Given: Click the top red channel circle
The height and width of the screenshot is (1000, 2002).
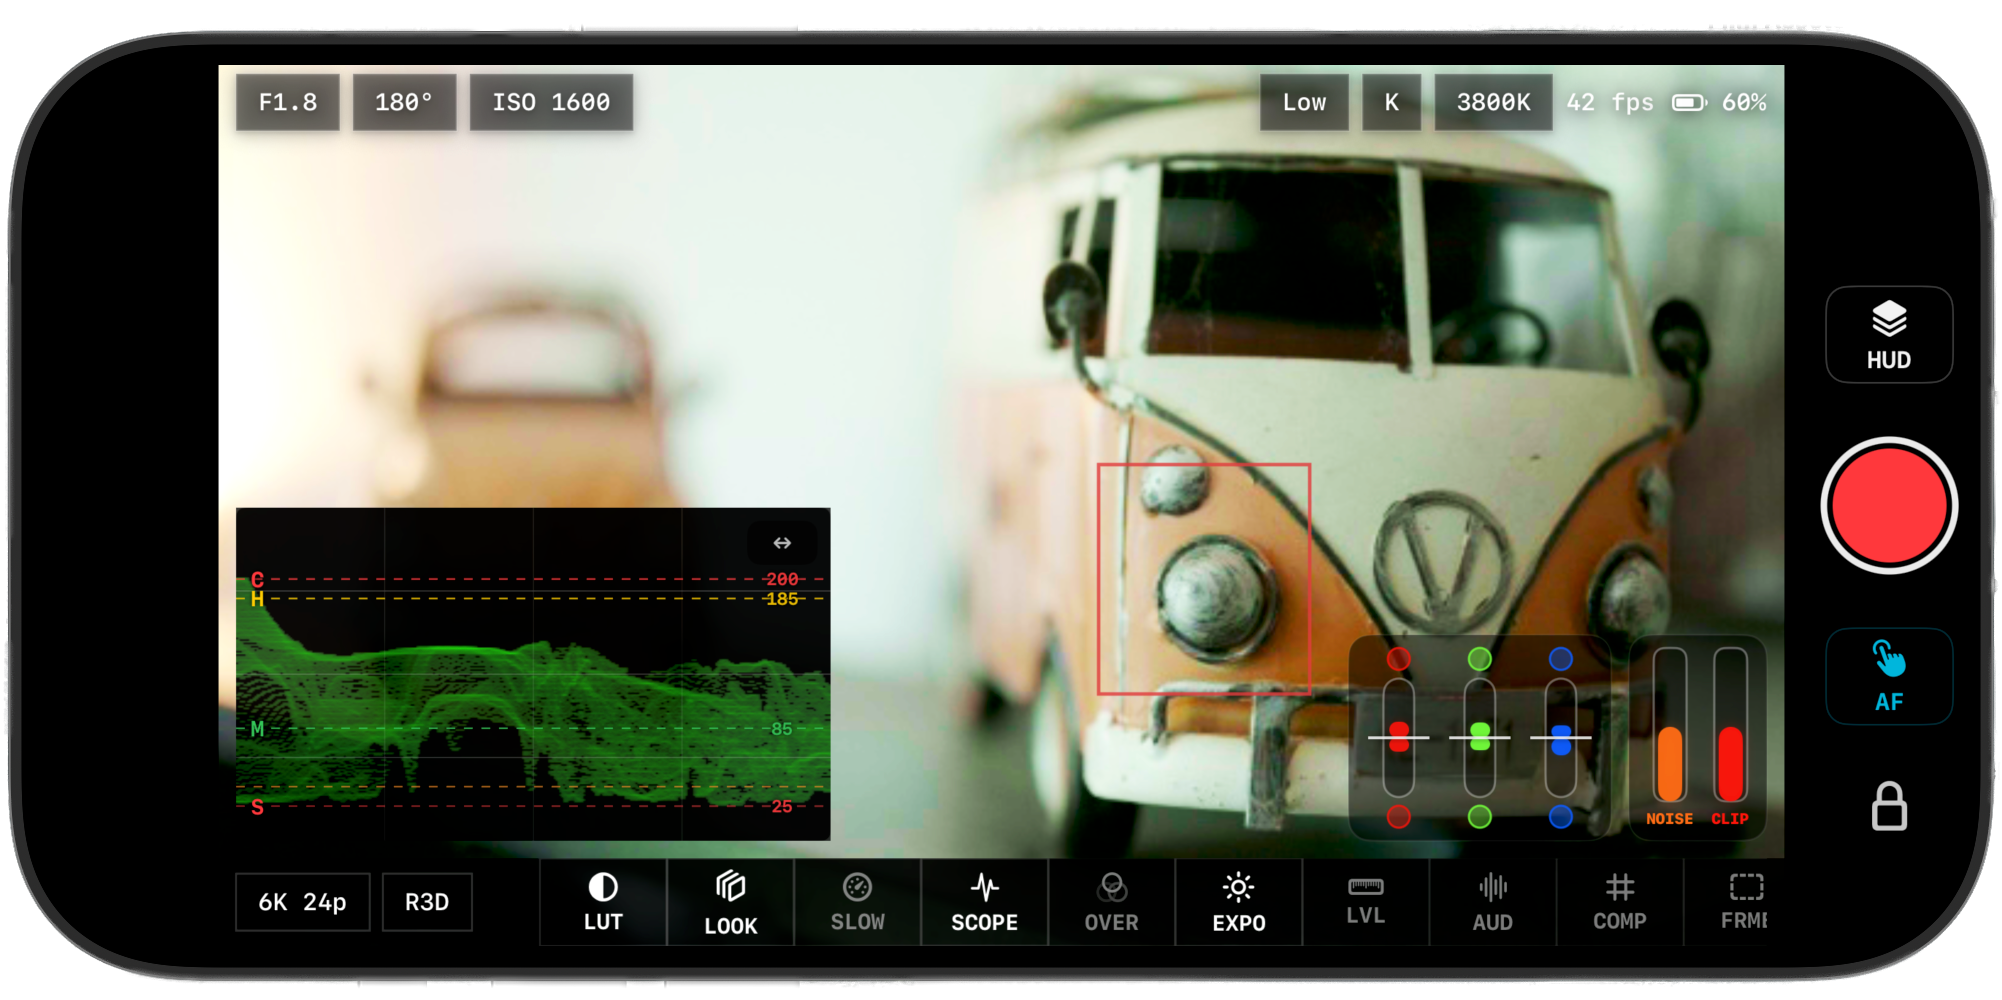Looking at the screenshot, I should click(1399, 659).
